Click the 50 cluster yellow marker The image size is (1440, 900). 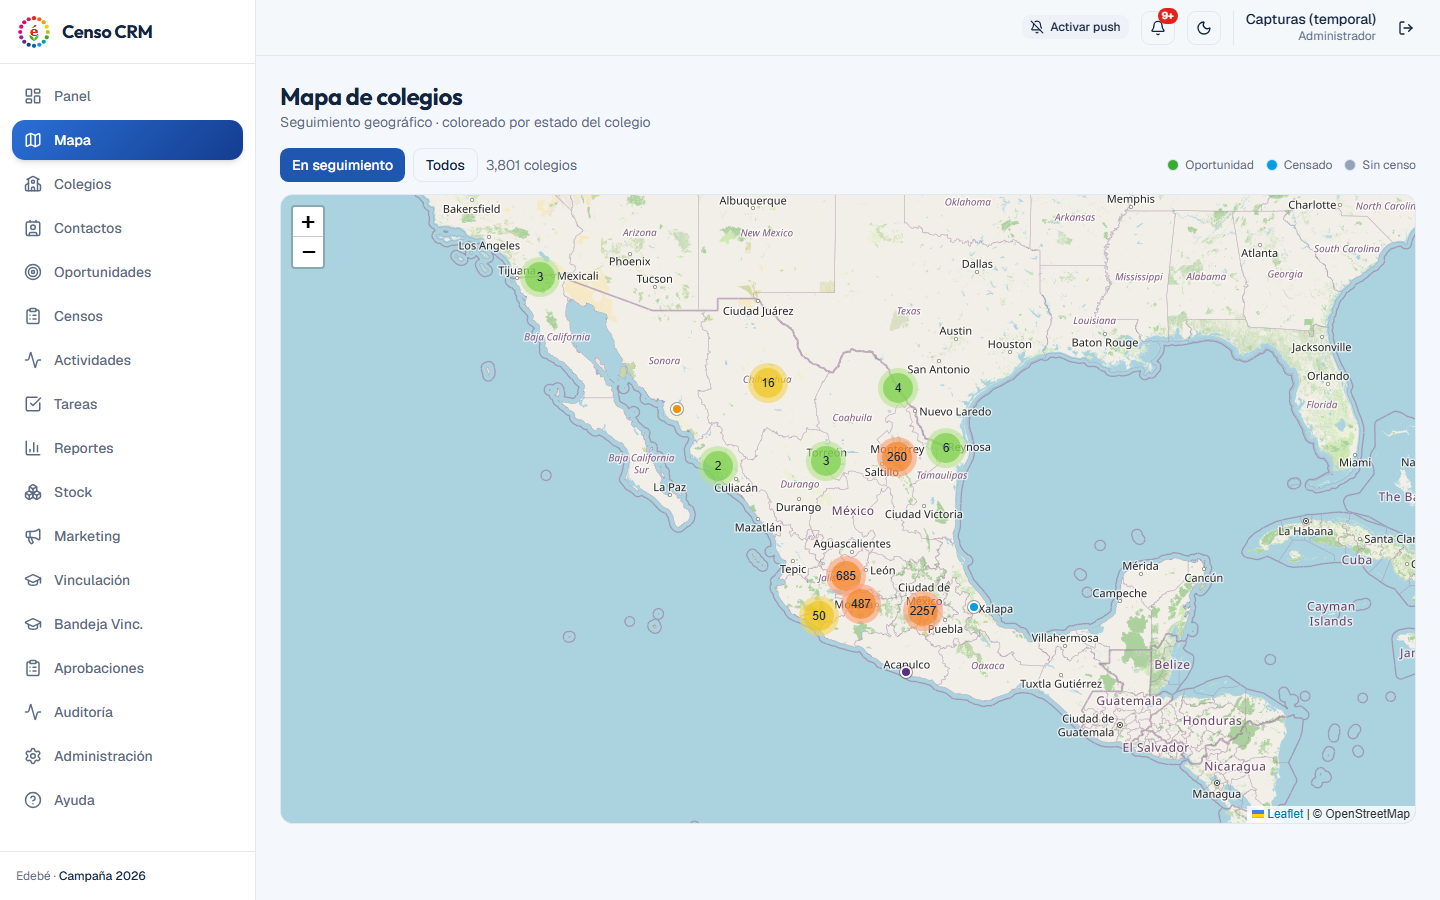tap(819, 616)
